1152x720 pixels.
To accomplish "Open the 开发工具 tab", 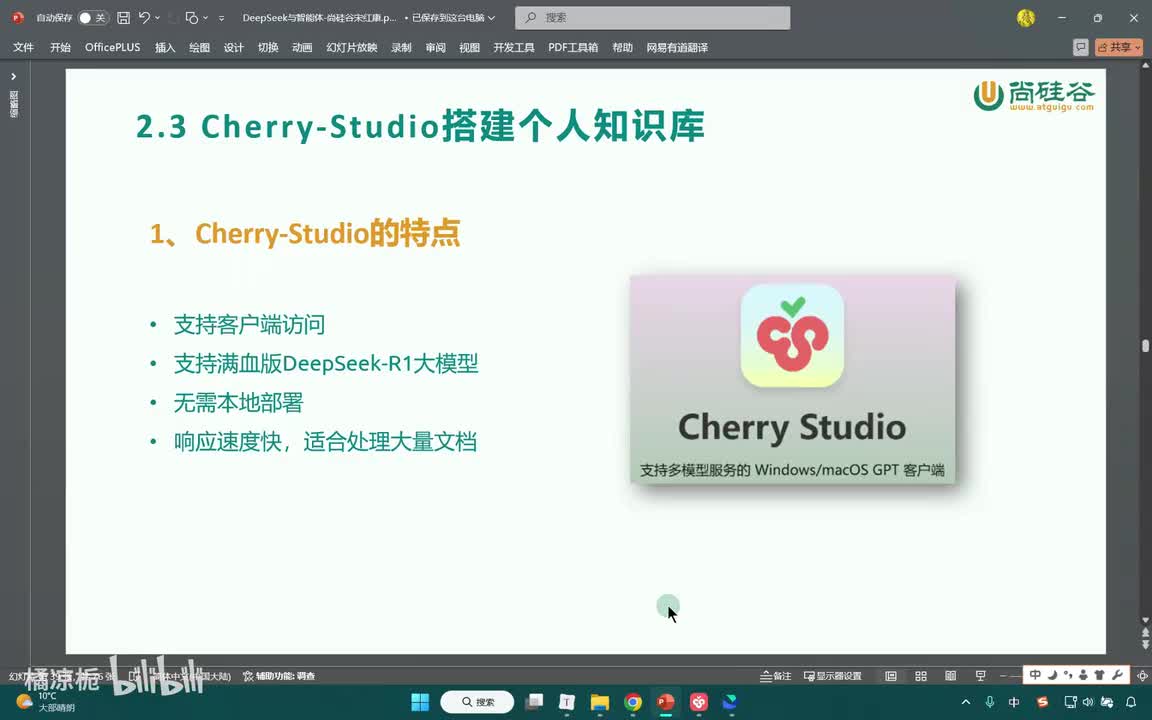I will pyautogui.click(x=514, y=47).
